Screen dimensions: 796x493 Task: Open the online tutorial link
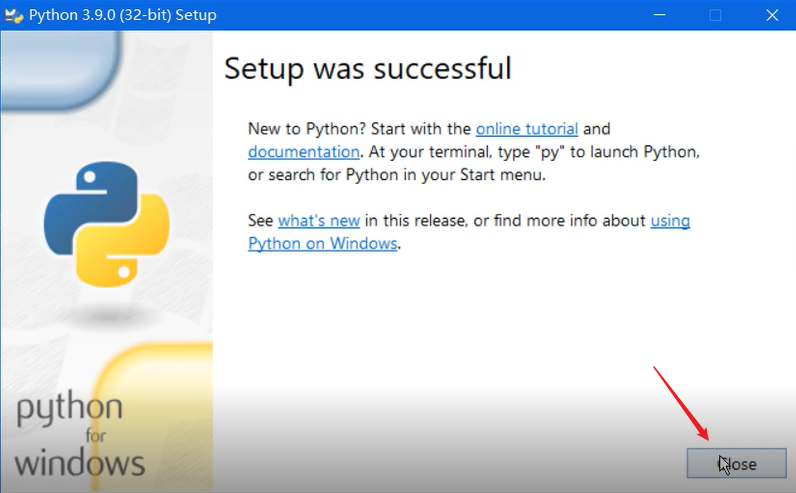(526, 129)
